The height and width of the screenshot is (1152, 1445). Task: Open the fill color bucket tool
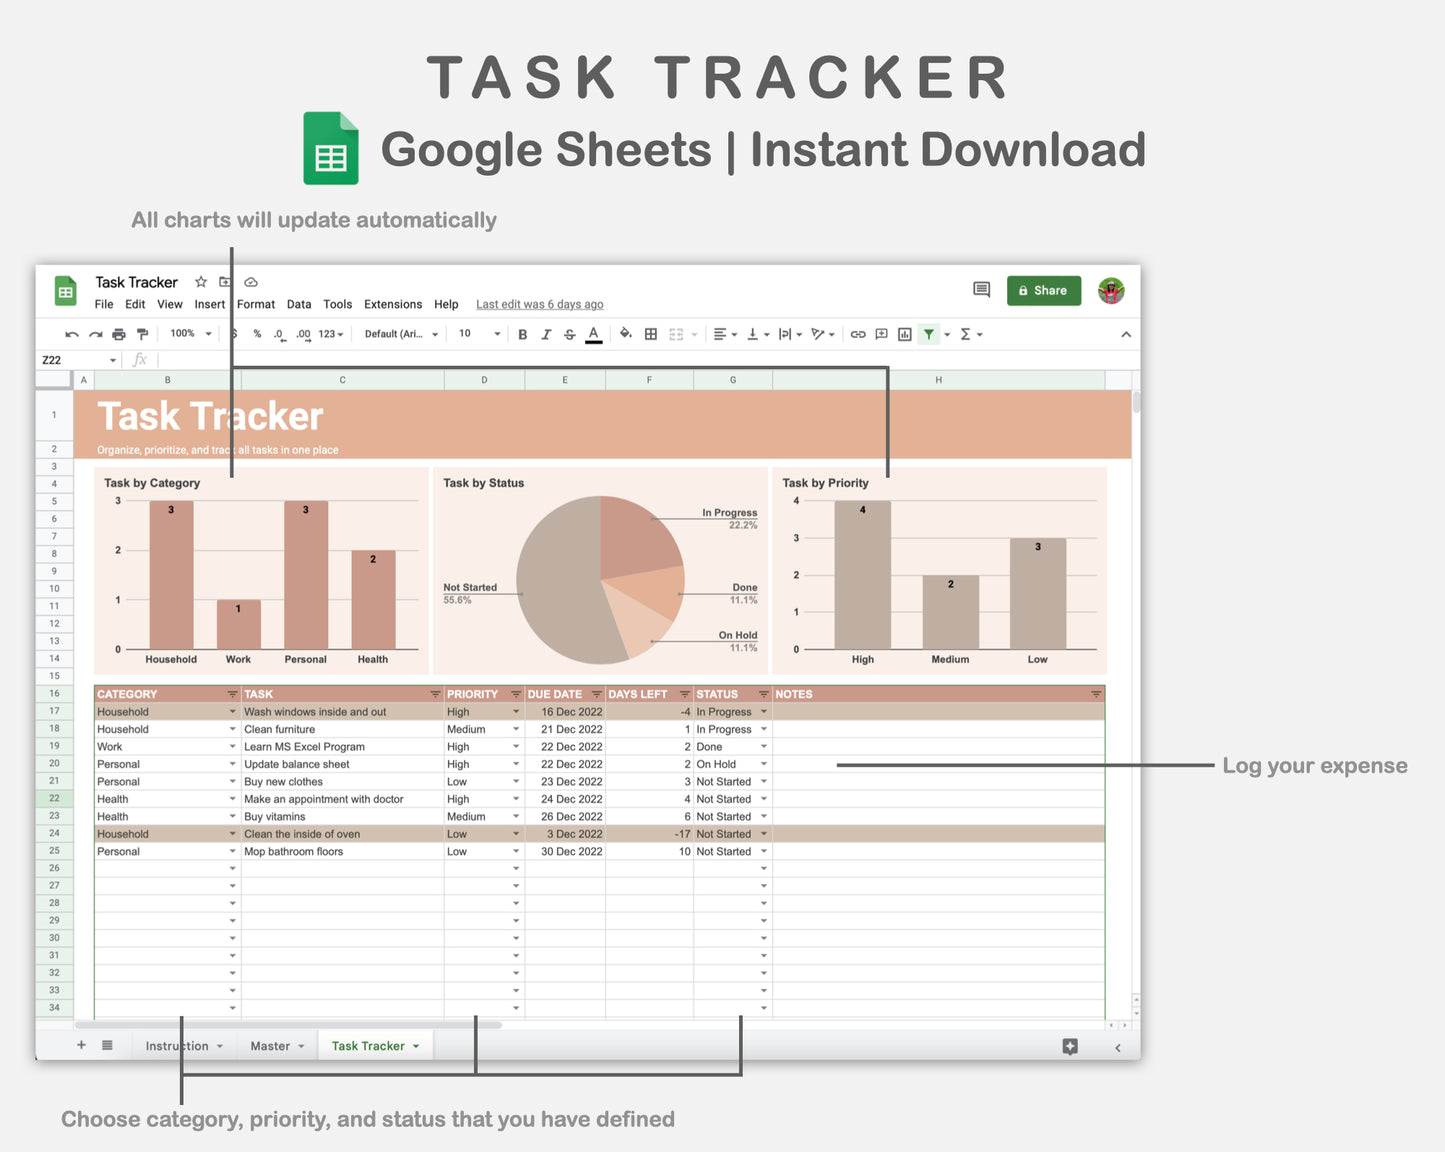tap(625, 334)
